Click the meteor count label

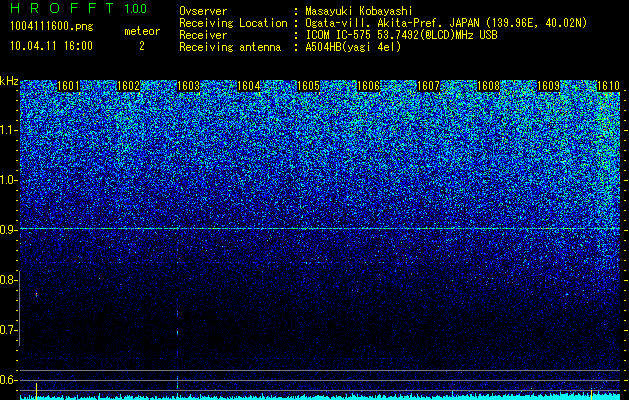pos(142,31)
